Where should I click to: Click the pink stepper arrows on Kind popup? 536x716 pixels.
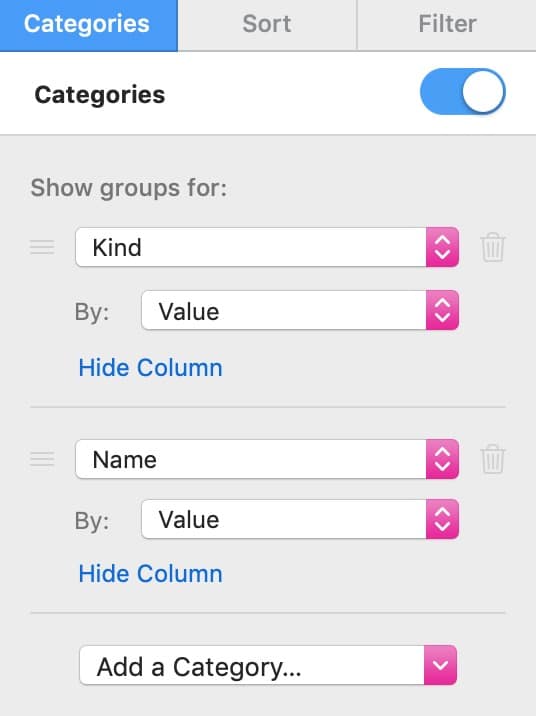[x=442, y=247]
